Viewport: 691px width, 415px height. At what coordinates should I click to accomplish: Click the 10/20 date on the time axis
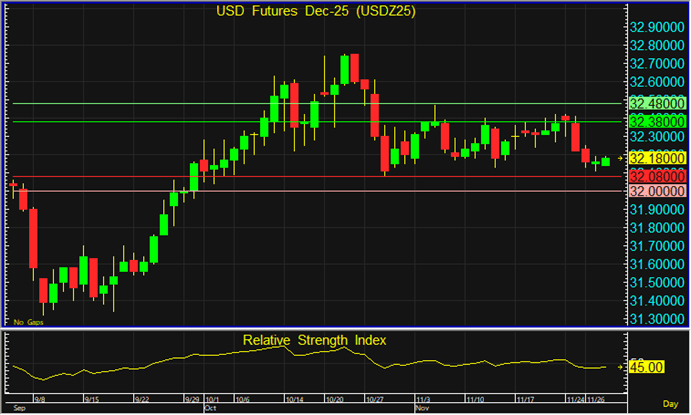(335, 398)
